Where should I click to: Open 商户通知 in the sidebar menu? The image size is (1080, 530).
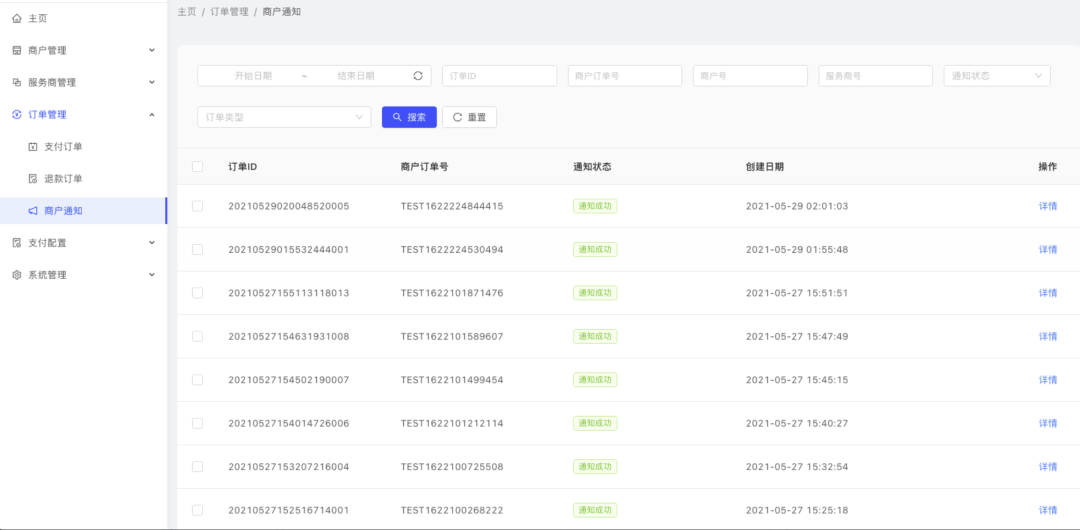pos(64,211)
